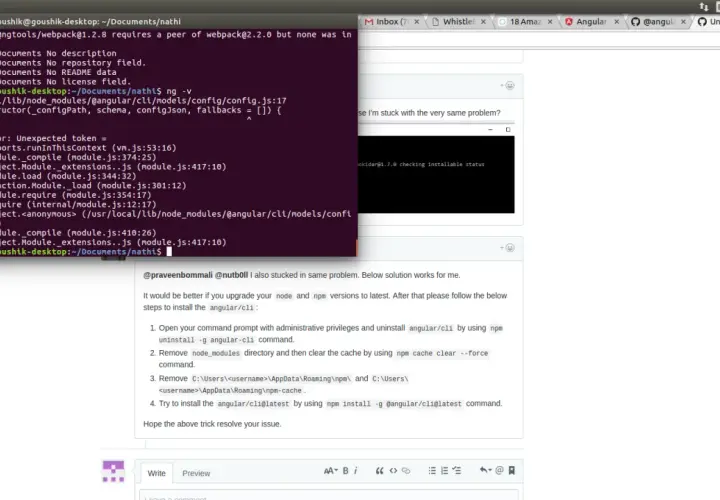
Task: Close the 18 Amaz browser tab
Action: (550, 22)
